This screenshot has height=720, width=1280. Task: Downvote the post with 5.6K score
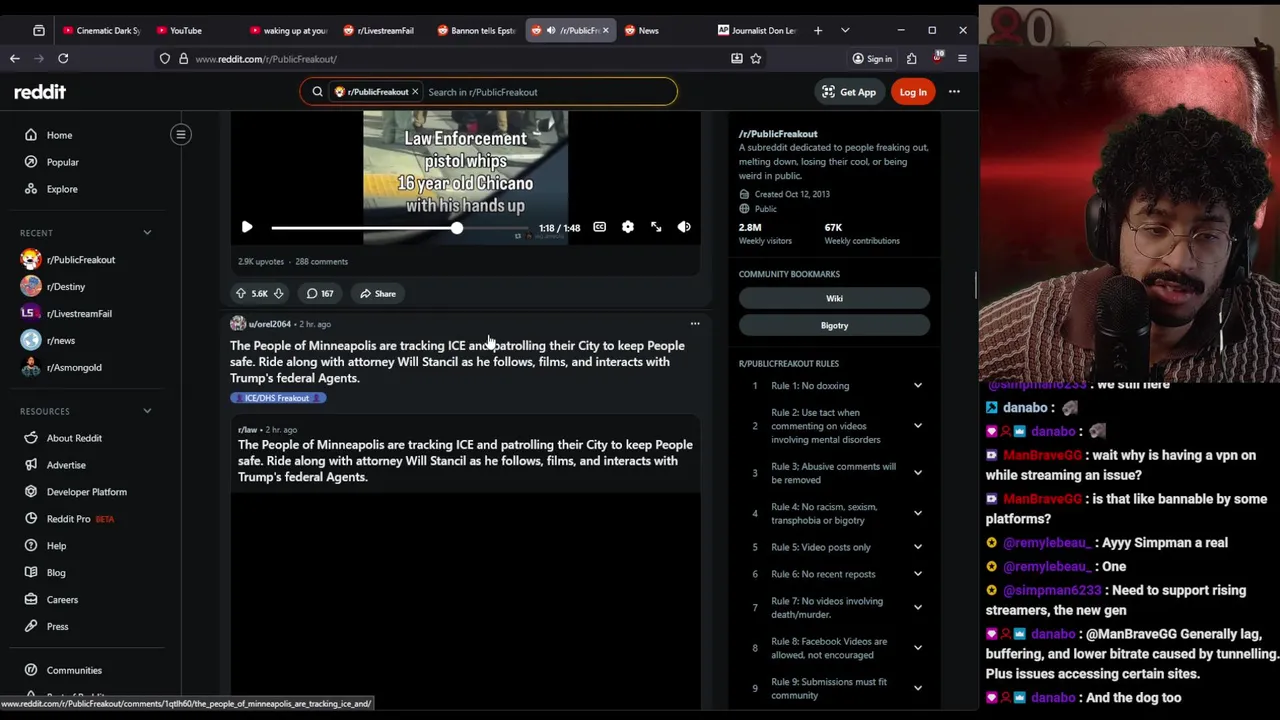[x=278, y=294]
